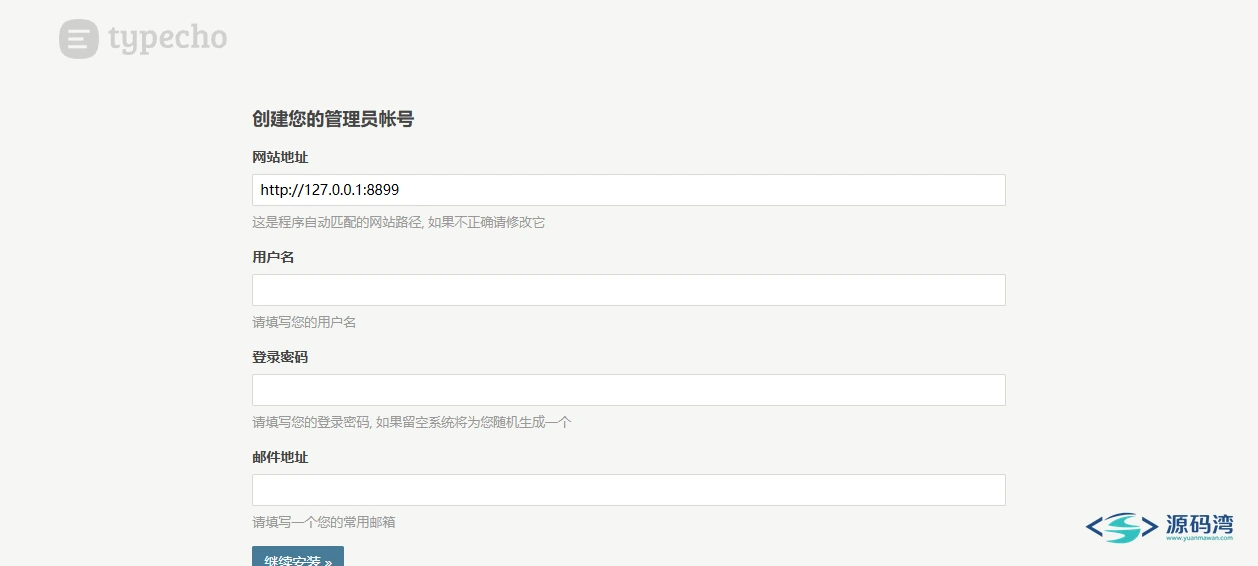The height and width of the screenshot is (566, 1258).
Task: Click the 继续安装 button
Action: (298, 556)
